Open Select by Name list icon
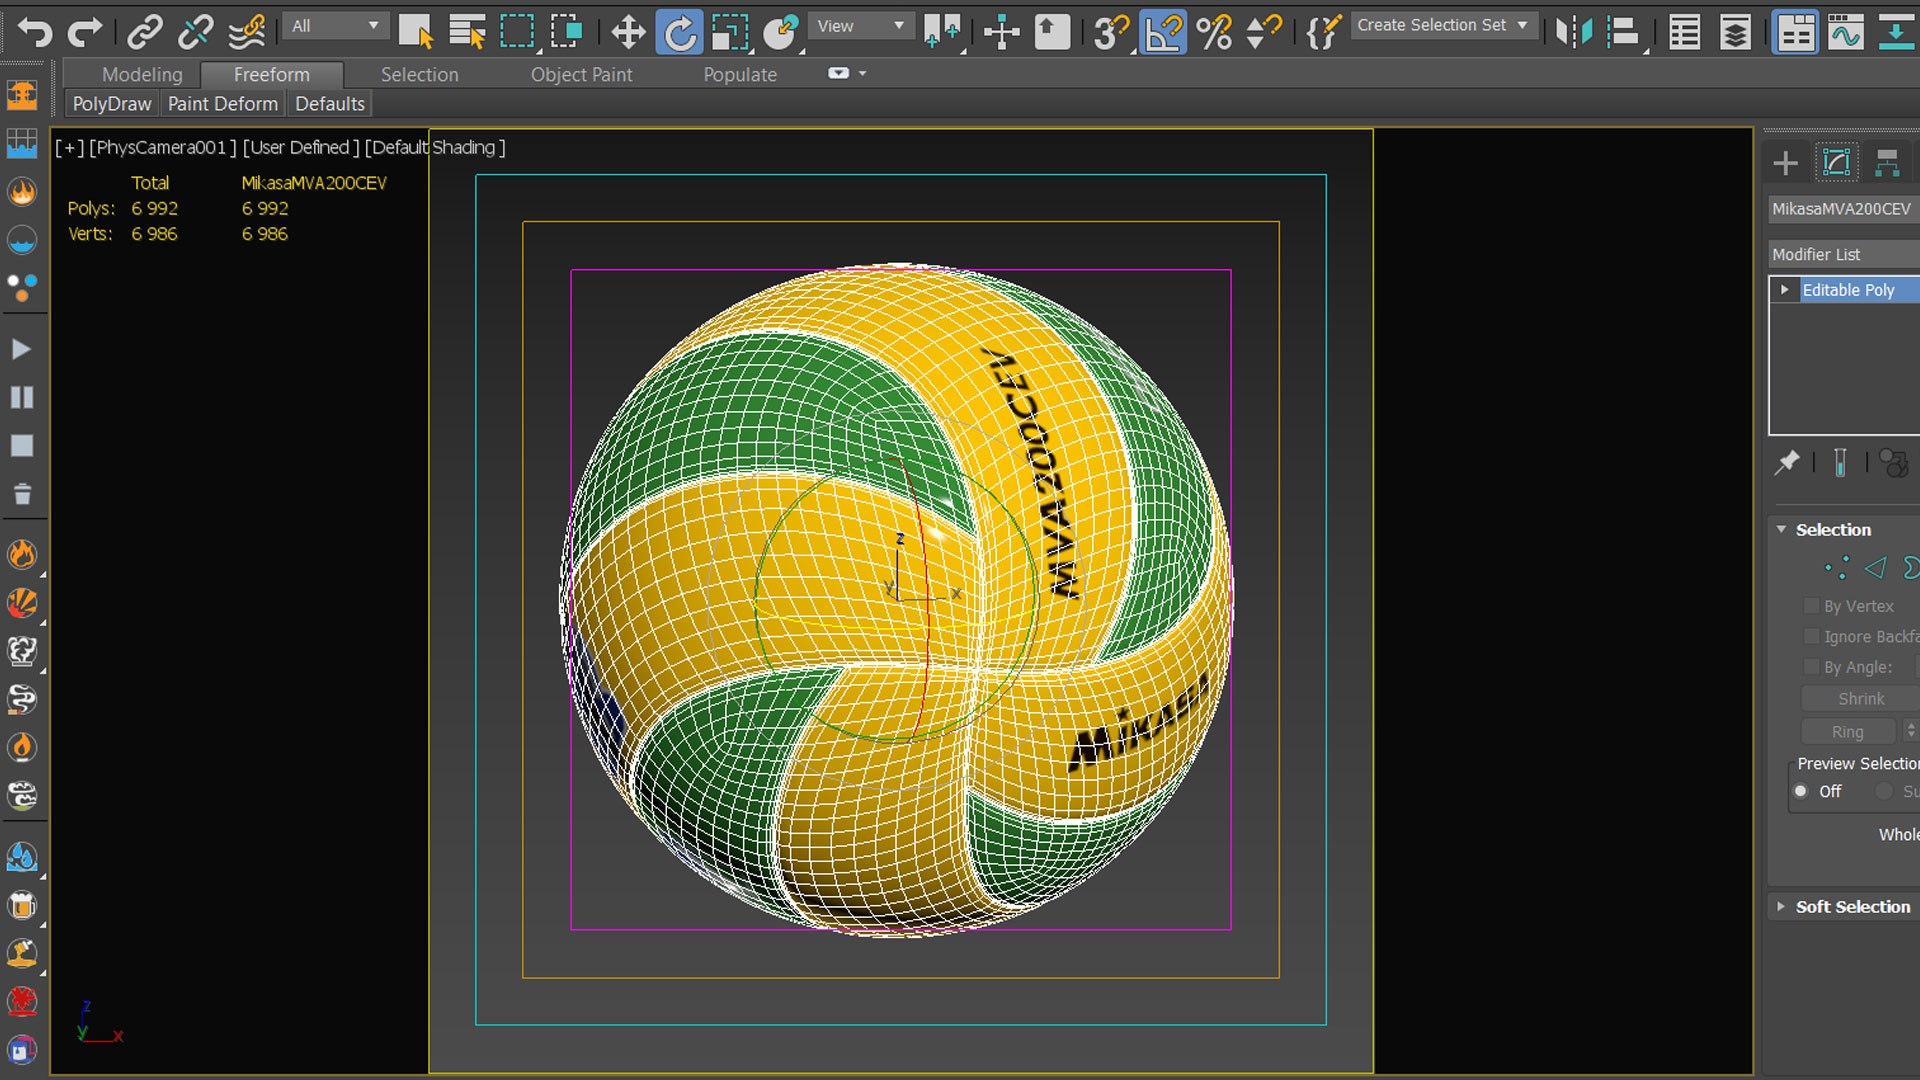 [x=466, y=32]
